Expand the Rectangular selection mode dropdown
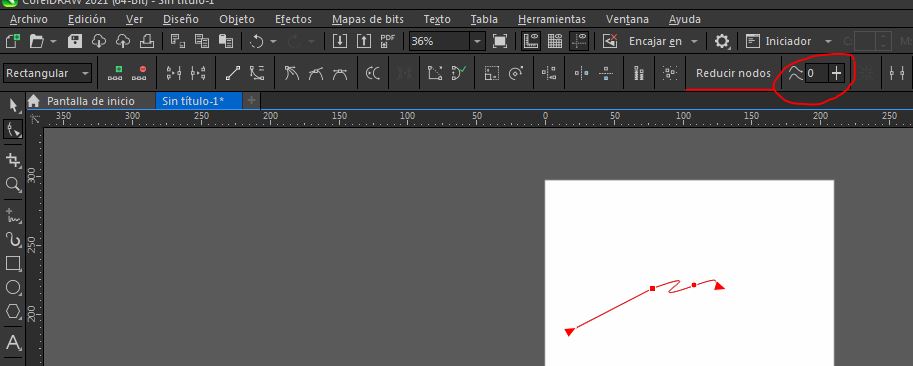This screenshot has height=366, width=913. point(86,73)
